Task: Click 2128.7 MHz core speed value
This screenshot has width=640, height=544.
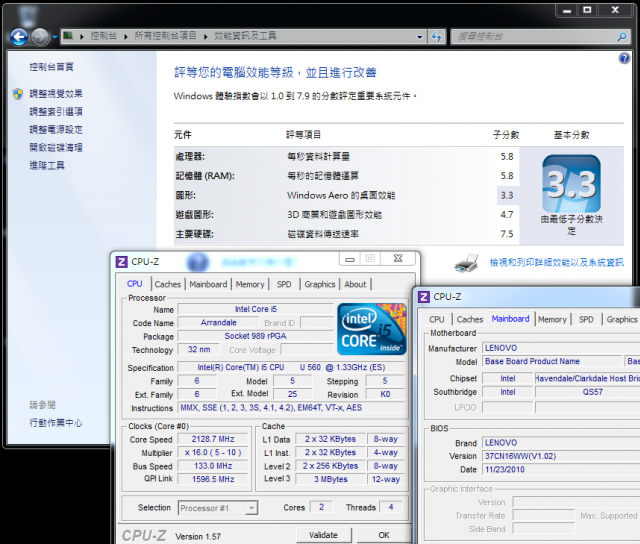Action: (213, 439)
